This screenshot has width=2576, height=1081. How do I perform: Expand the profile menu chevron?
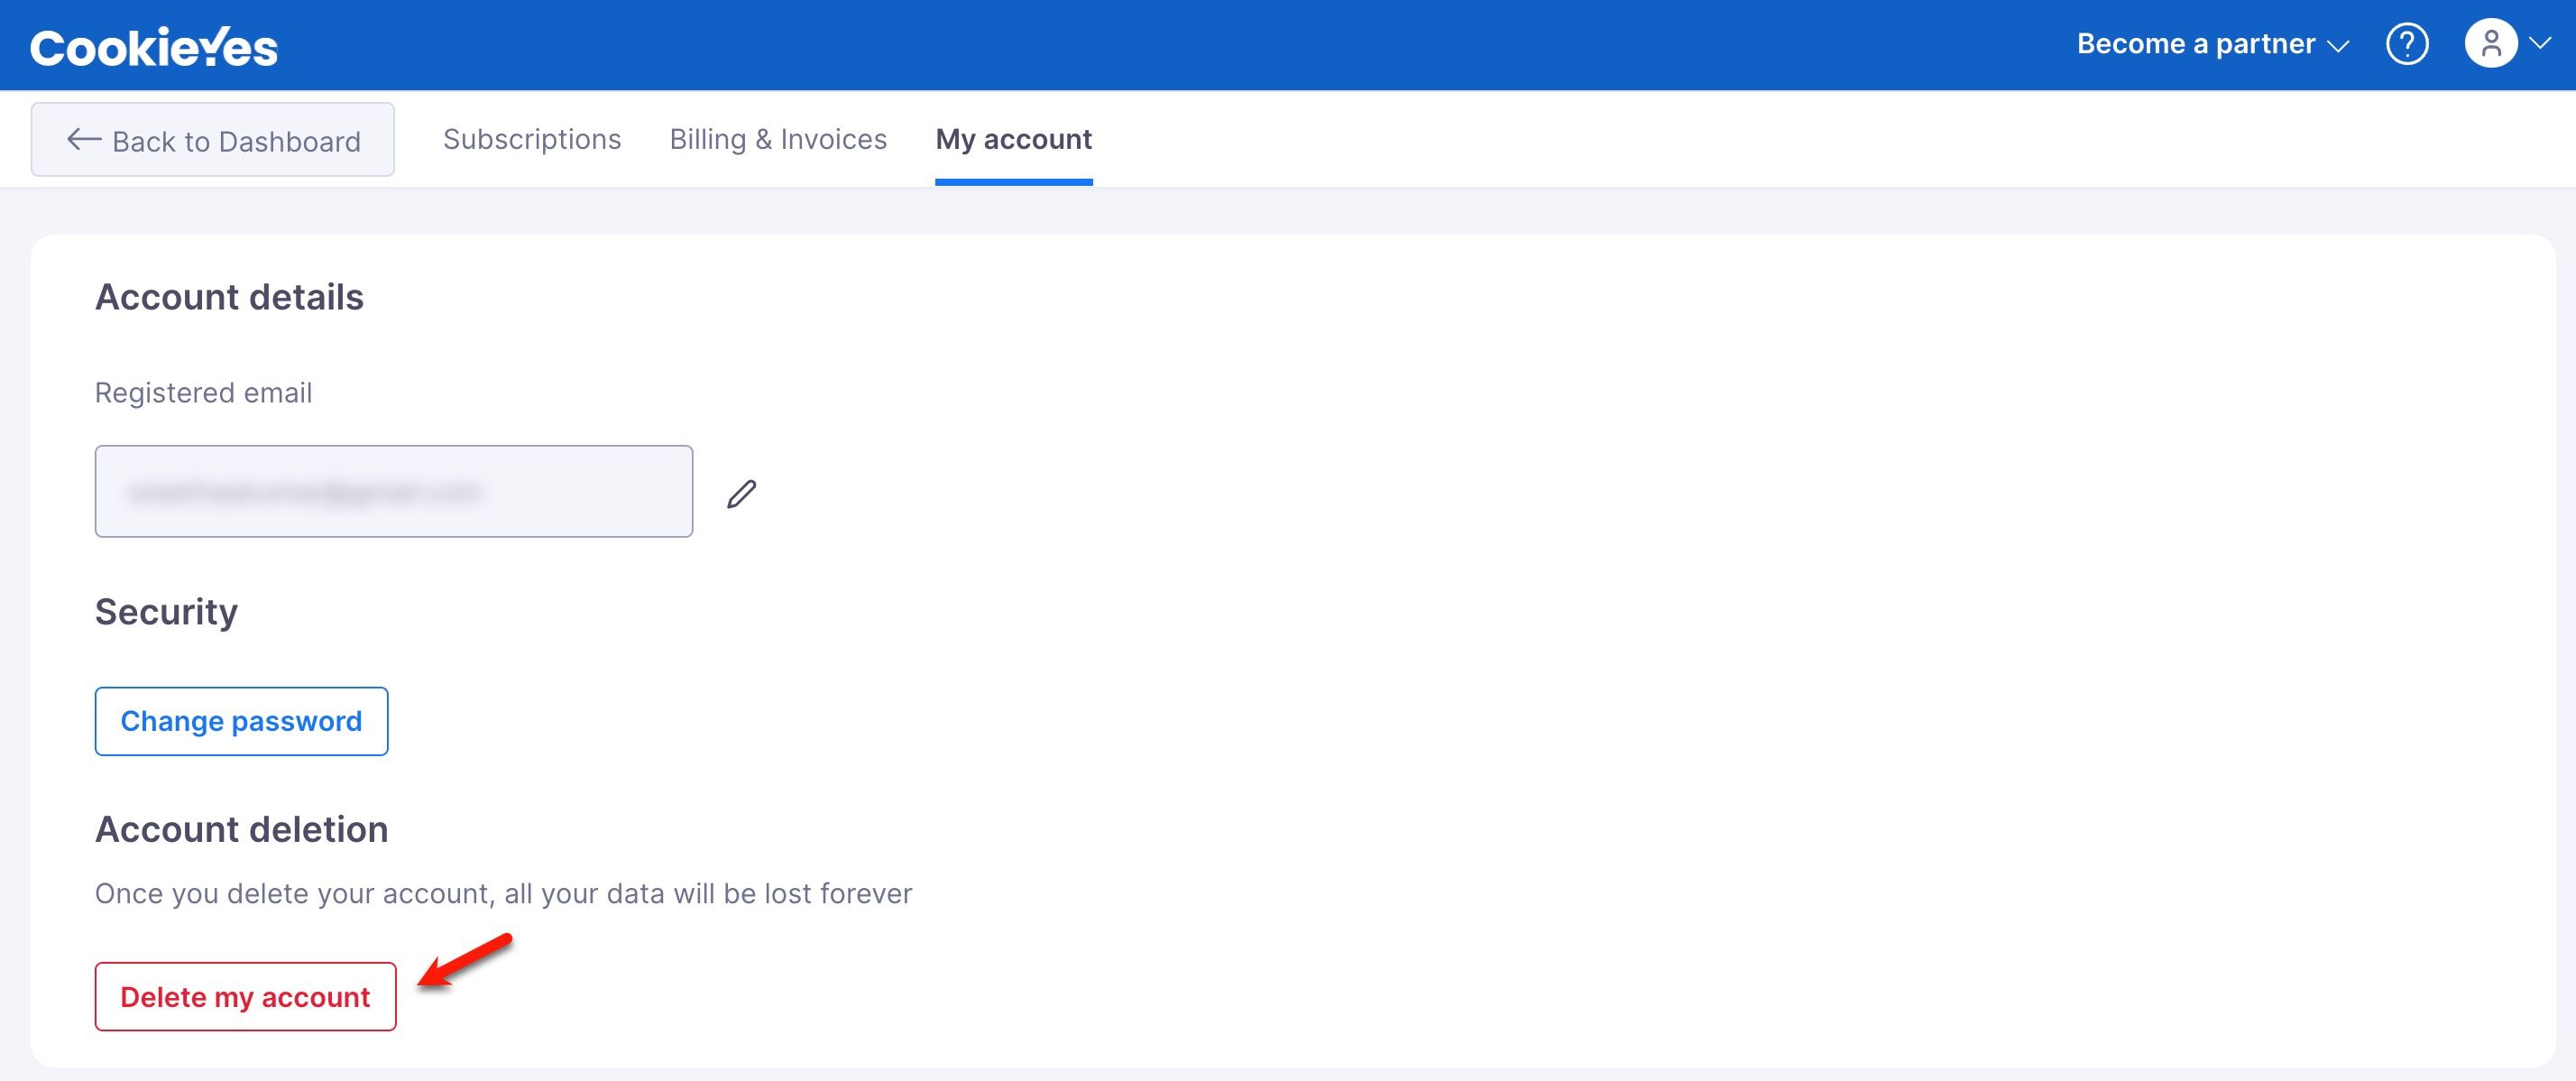(2540, 43)
